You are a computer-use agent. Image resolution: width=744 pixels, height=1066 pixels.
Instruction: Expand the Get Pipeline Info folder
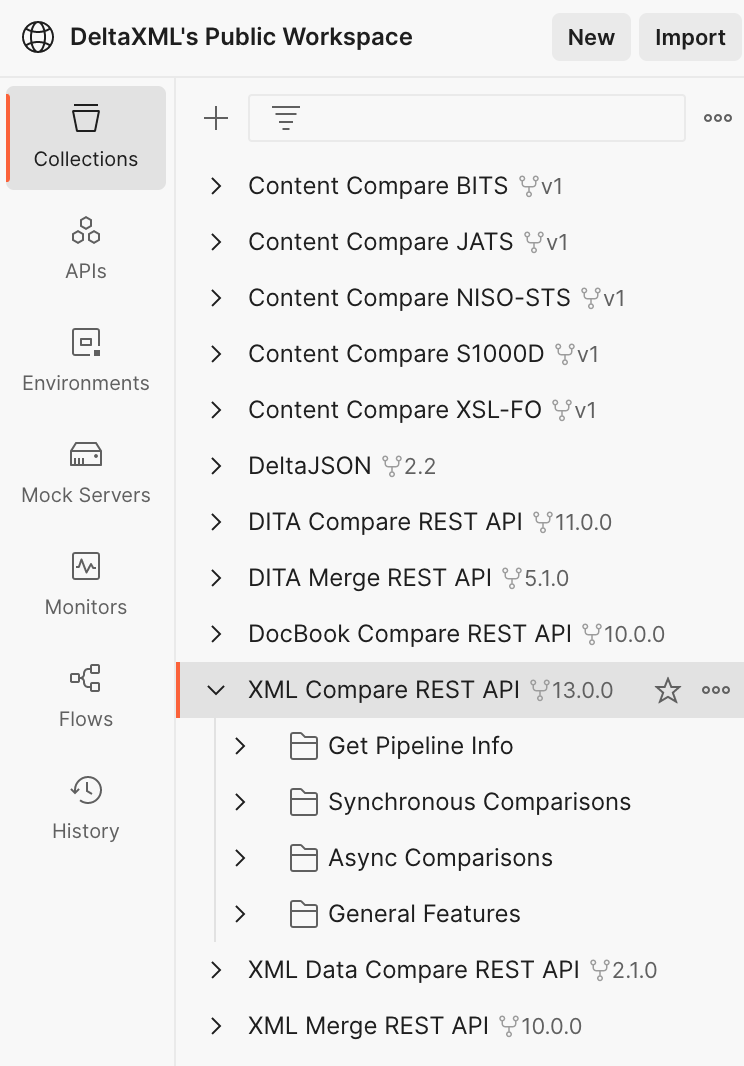point(240,746)
